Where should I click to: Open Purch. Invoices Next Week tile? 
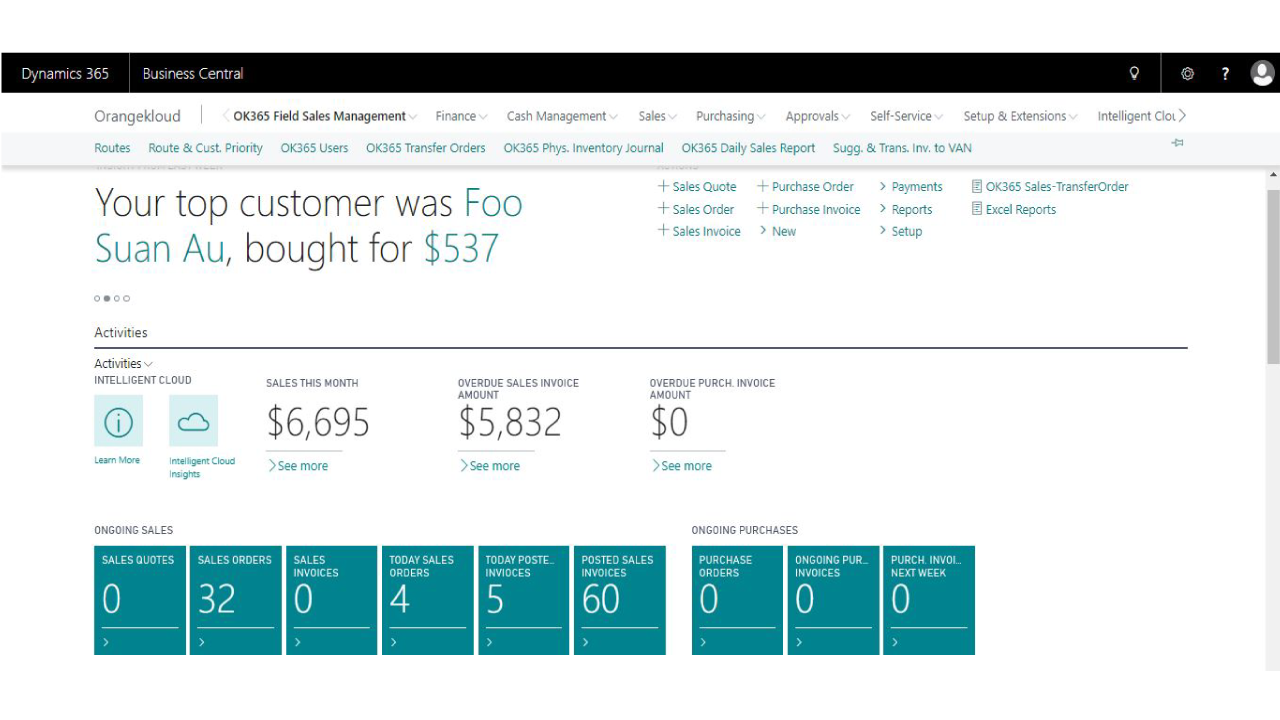(929, 600)
